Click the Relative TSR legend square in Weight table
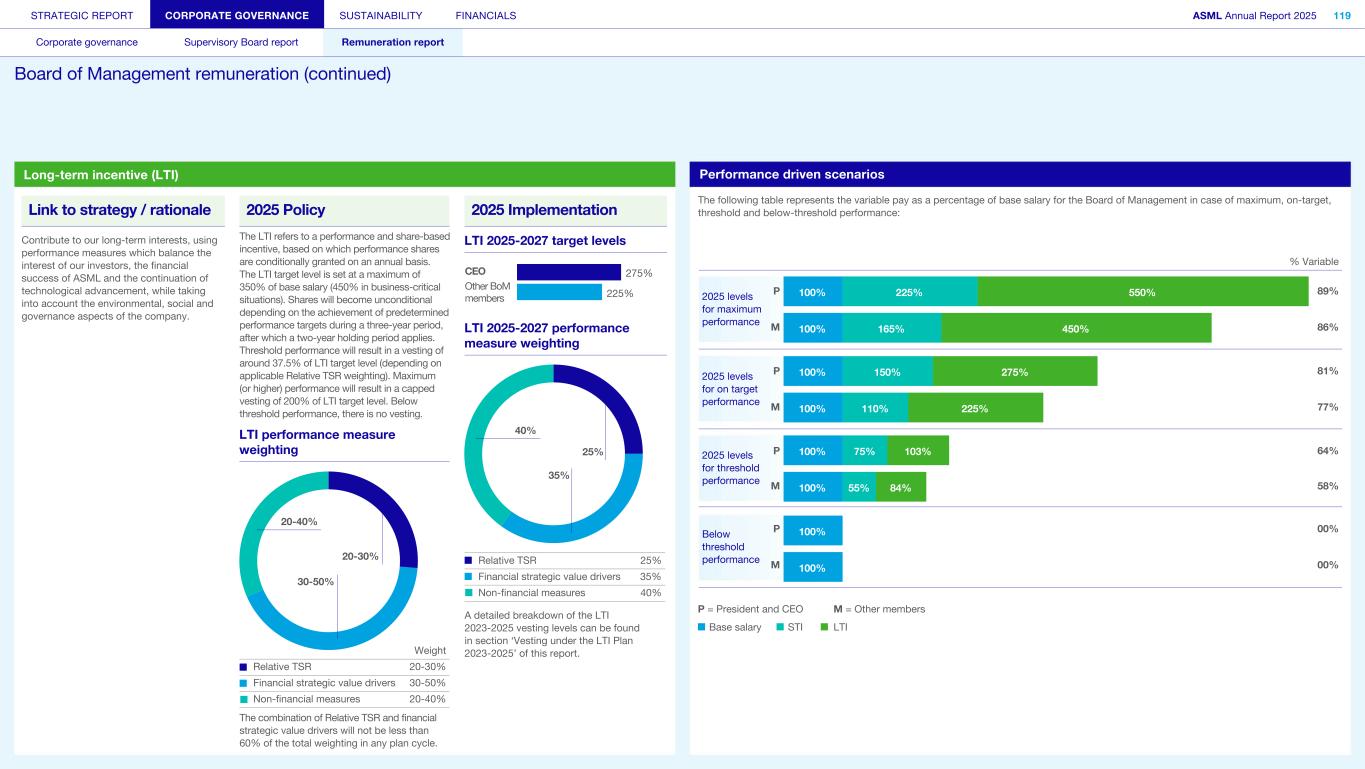Viewport: 1365px width, 769px height. (x=244, y=667)
